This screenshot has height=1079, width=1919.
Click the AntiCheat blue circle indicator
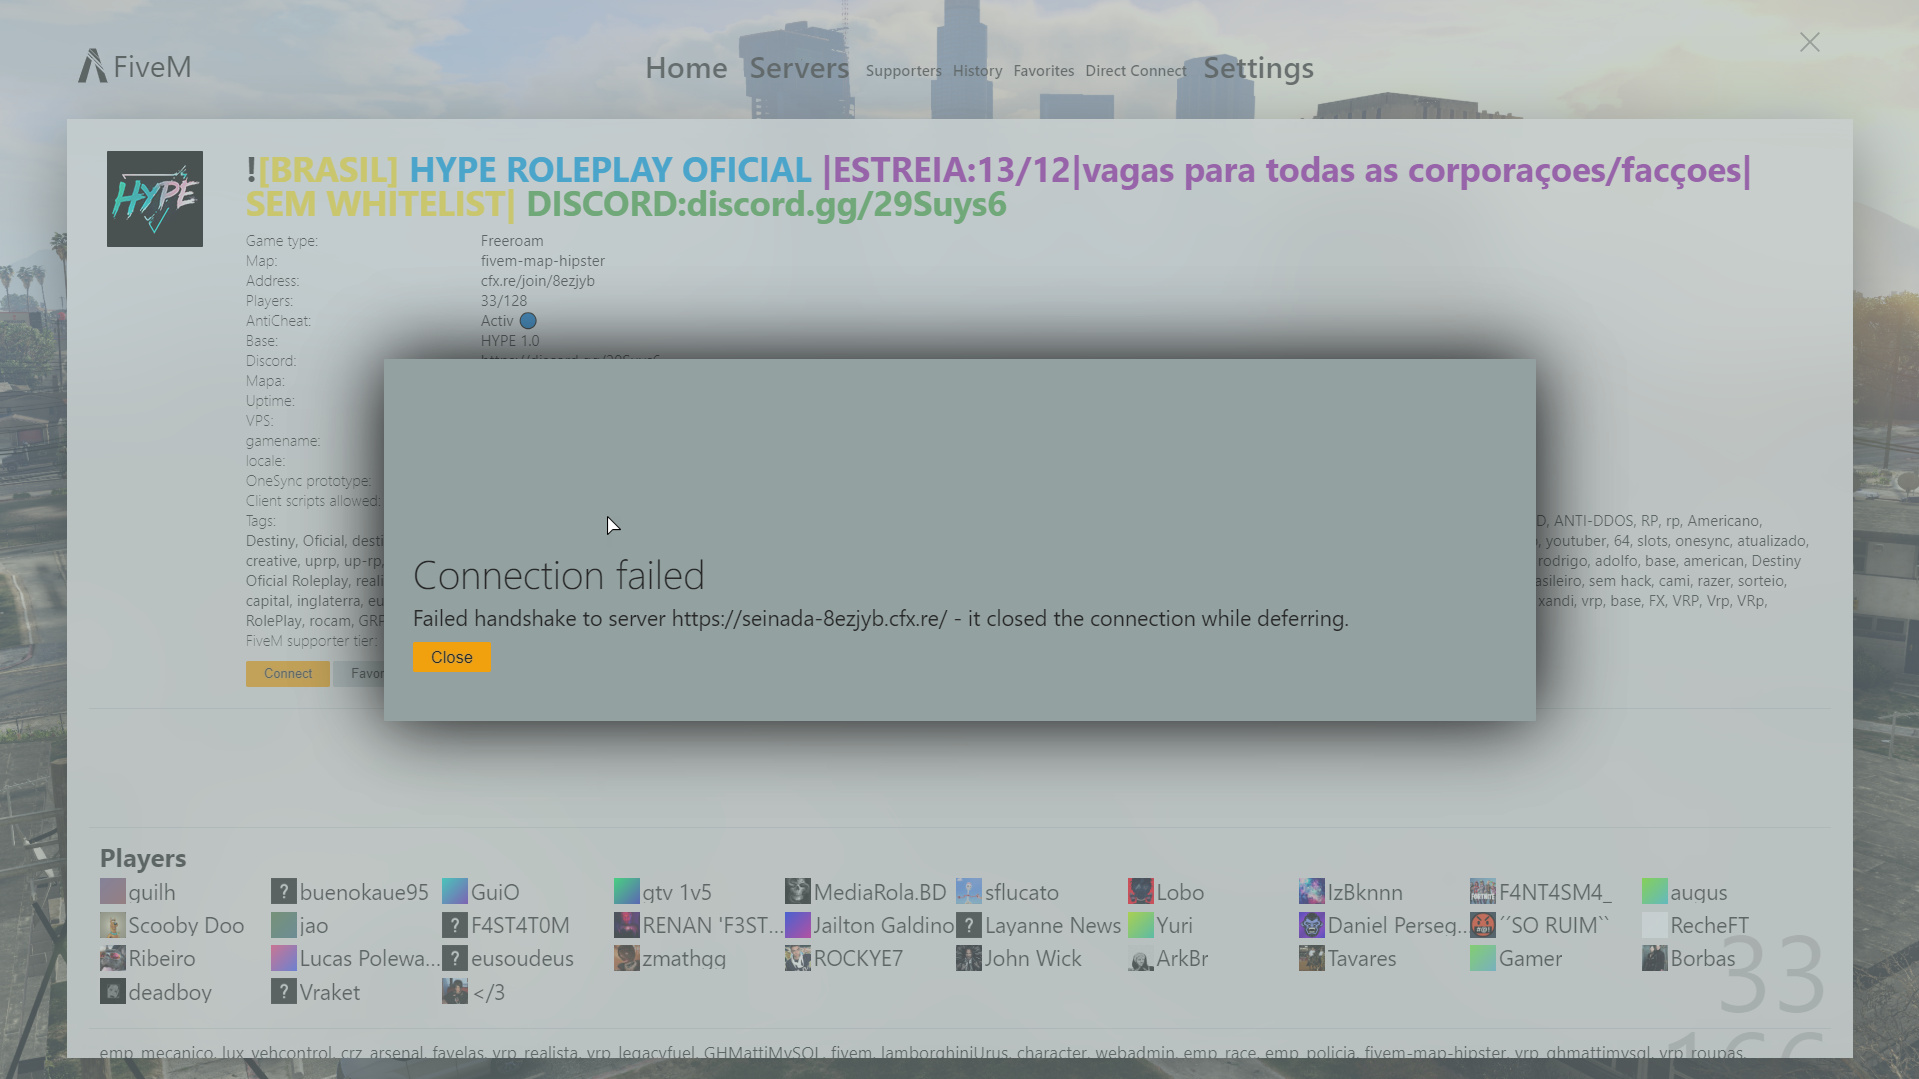pyautogui.click(x=528, y=321)
